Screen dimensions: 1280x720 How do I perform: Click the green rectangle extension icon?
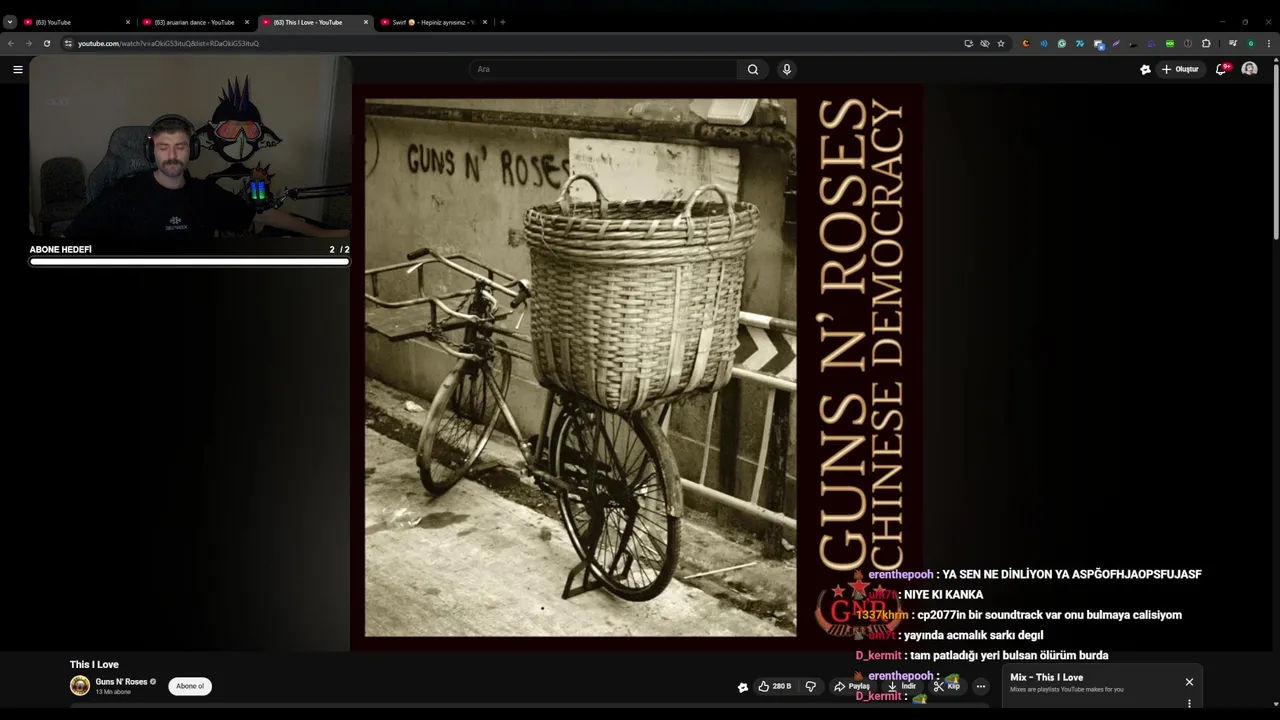coord(1170,43)
